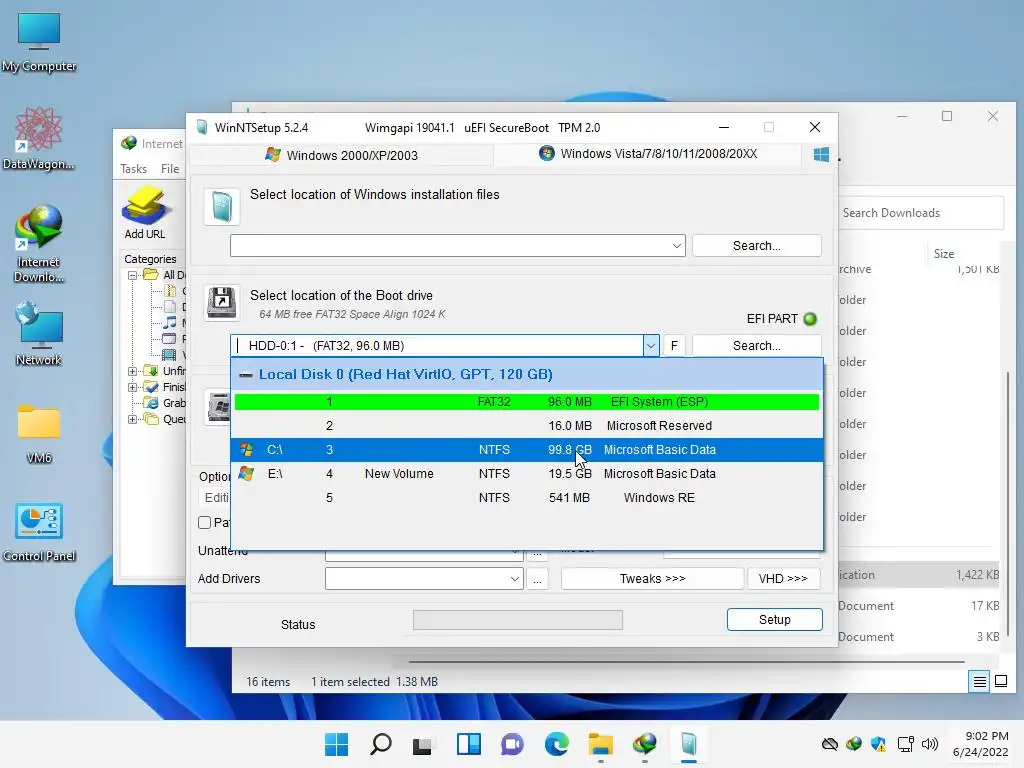Open File menu in Internet Download Manager
This screenshot has height=768, width=1024.
(x=170, y=168)
